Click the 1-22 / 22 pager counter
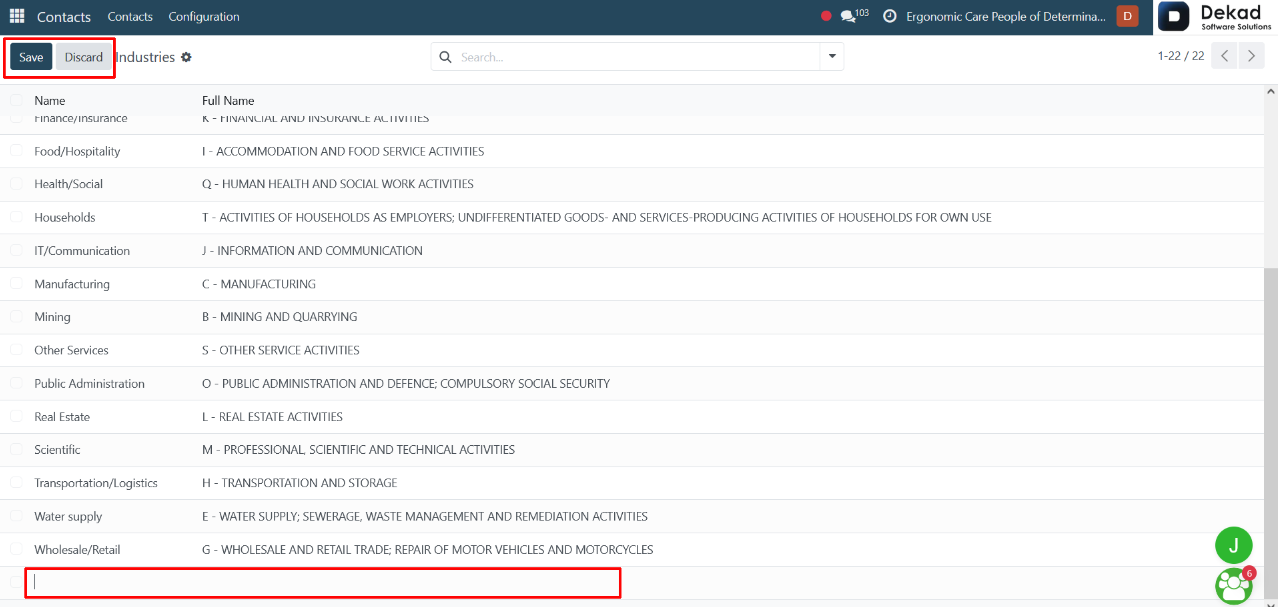Viewport: 1278px width, 607px height. [x=1180, y=56]
